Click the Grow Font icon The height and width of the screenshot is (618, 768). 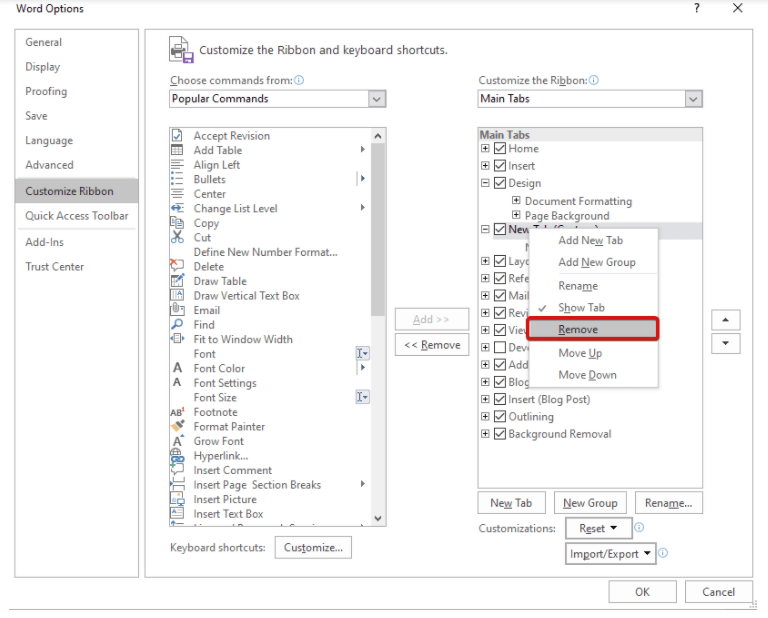(x=177, y=441)
